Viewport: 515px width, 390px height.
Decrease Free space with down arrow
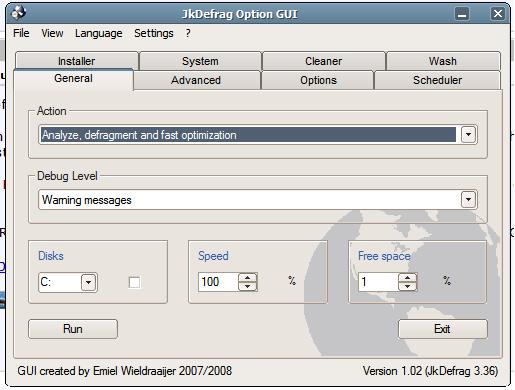click(x=407, y=286)
